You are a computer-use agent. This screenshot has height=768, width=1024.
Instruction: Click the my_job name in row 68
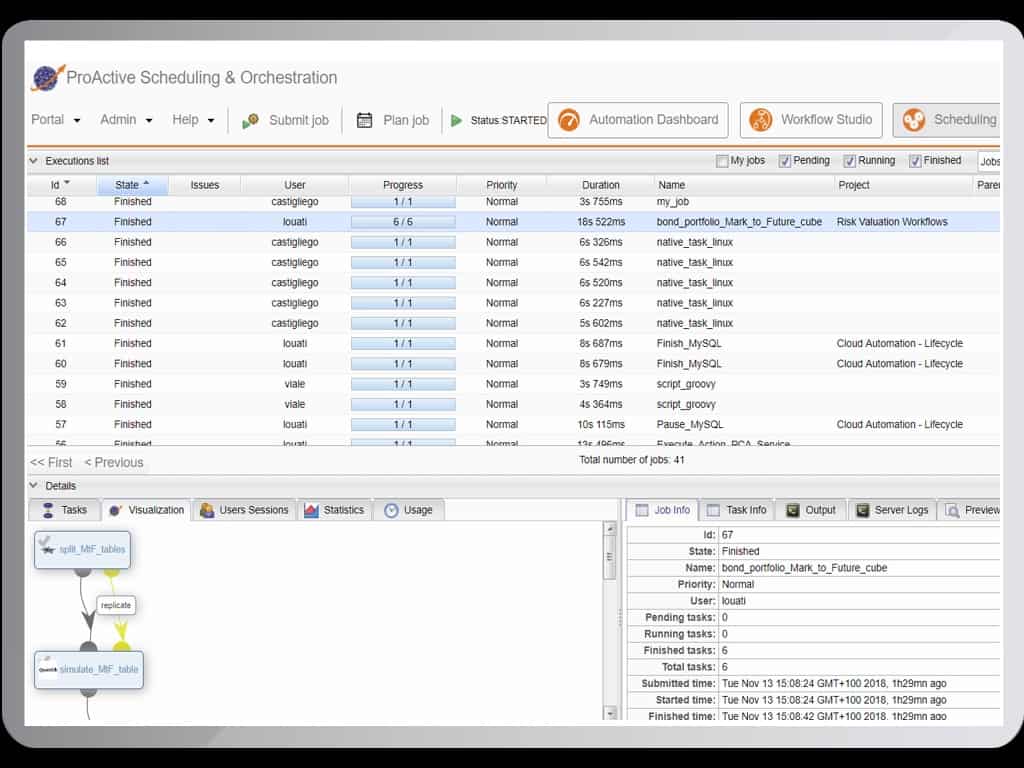tap(673, 202)
